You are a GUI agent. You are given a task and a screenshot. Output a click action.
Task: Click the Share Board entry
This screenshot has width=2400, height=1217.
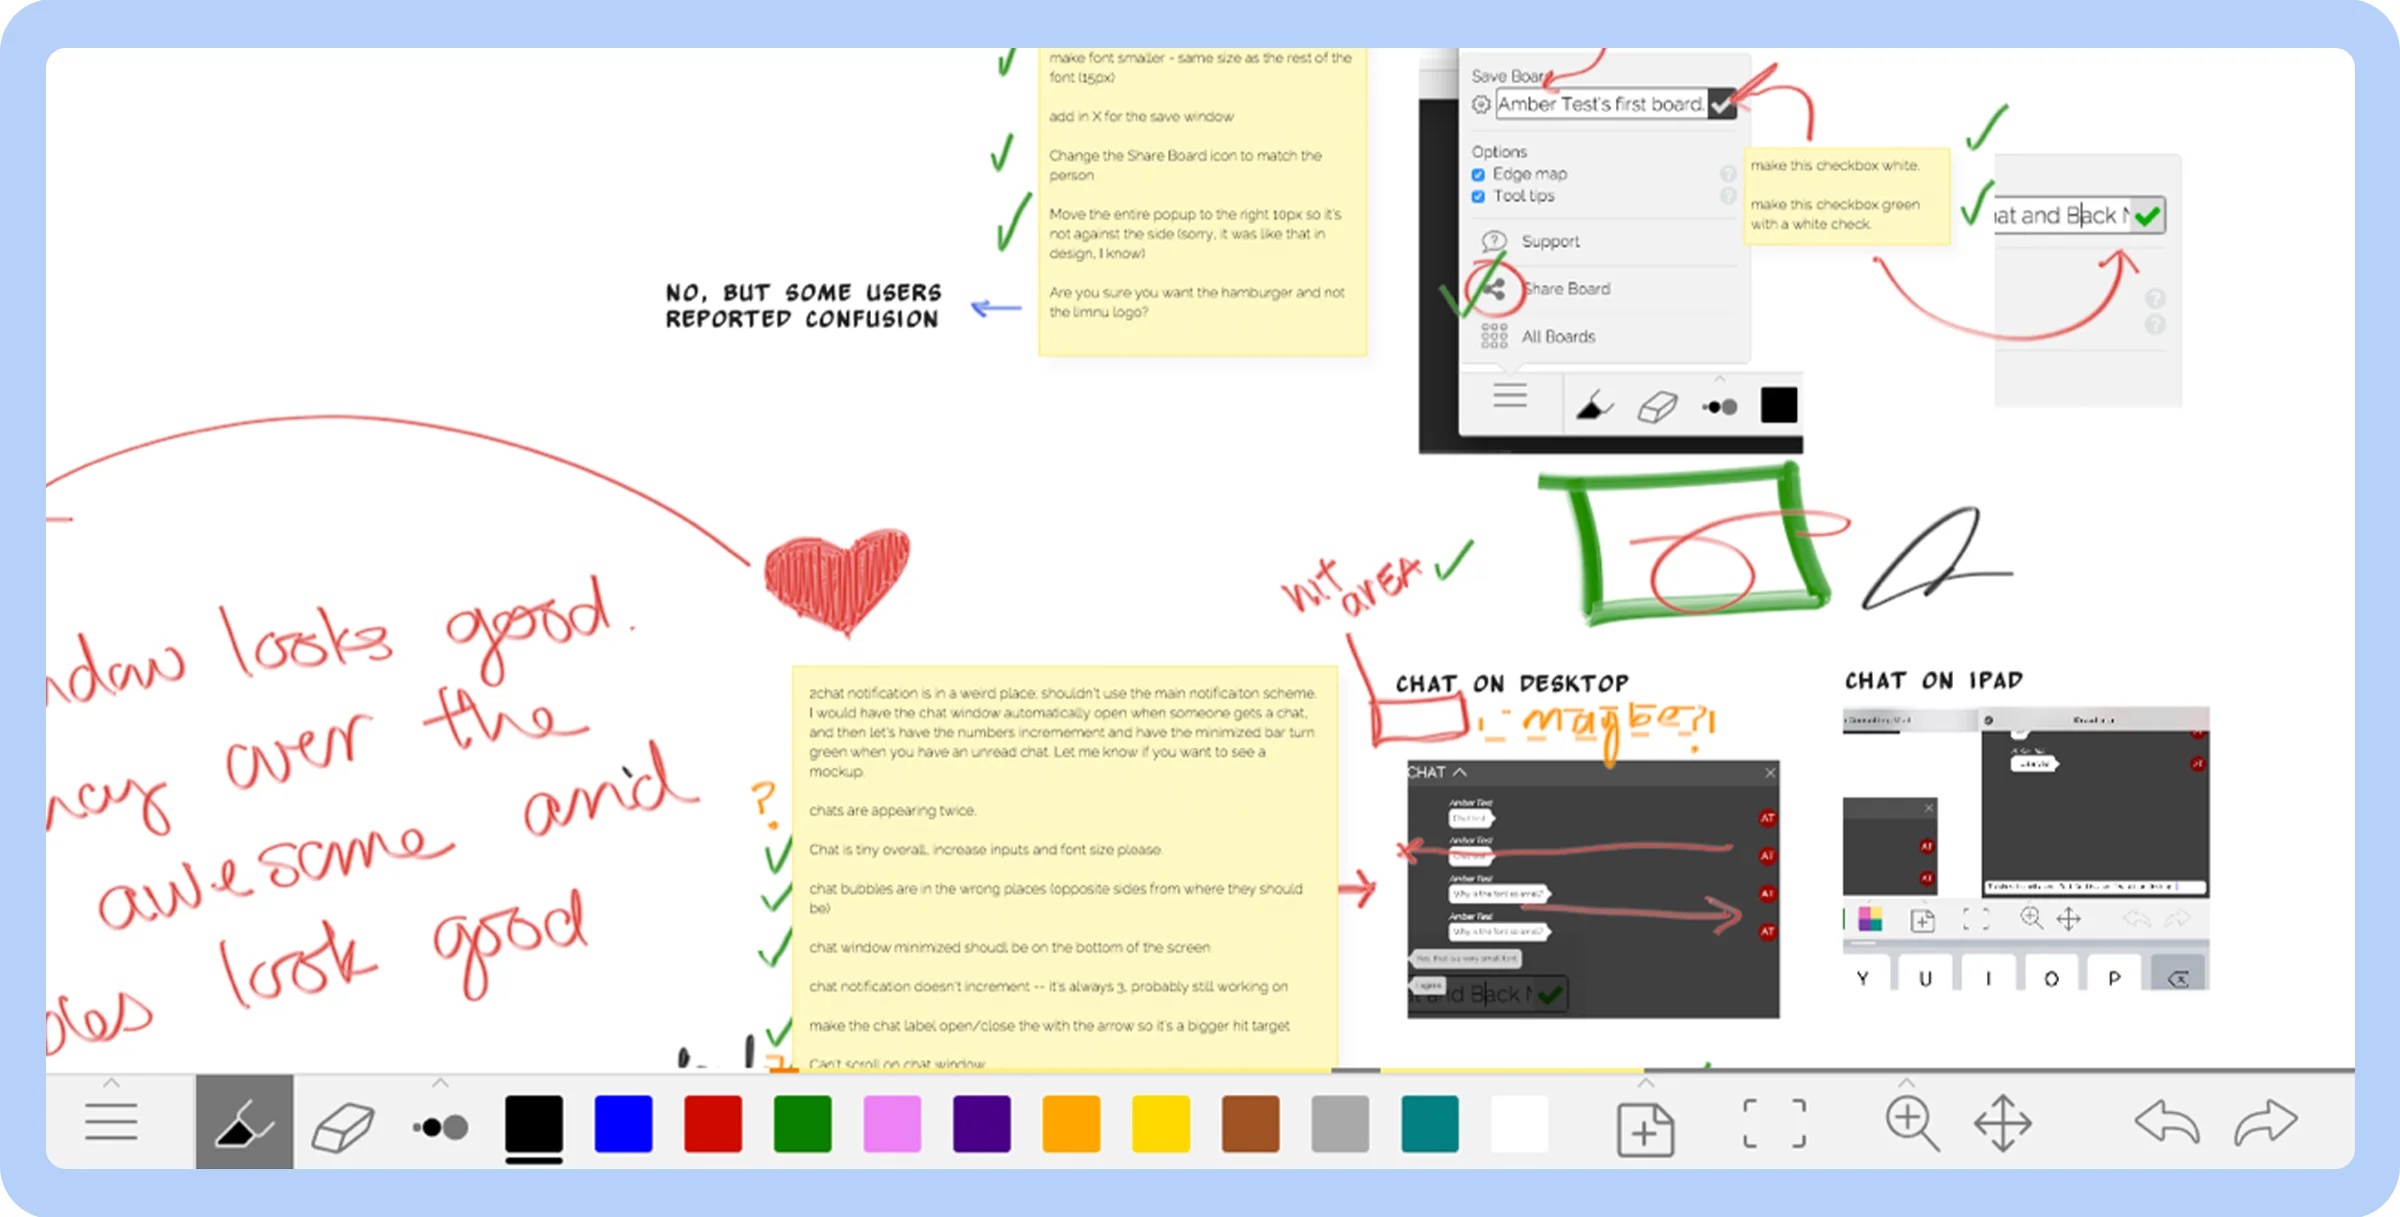pyautogui.click(x=1566, y=289)
